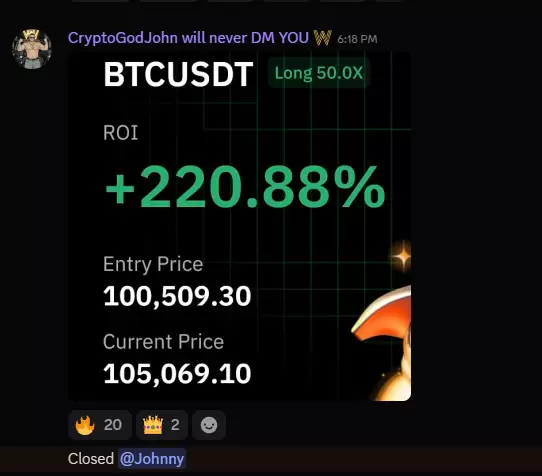Click the Entry Price label
This screenshot has width=542, height=476.
pos(153,264)
